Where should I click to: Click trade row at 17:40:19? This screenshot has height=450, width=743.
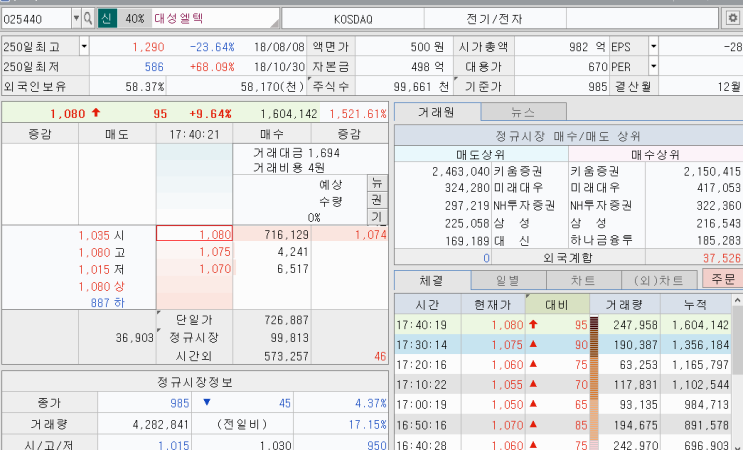(563, 324)
